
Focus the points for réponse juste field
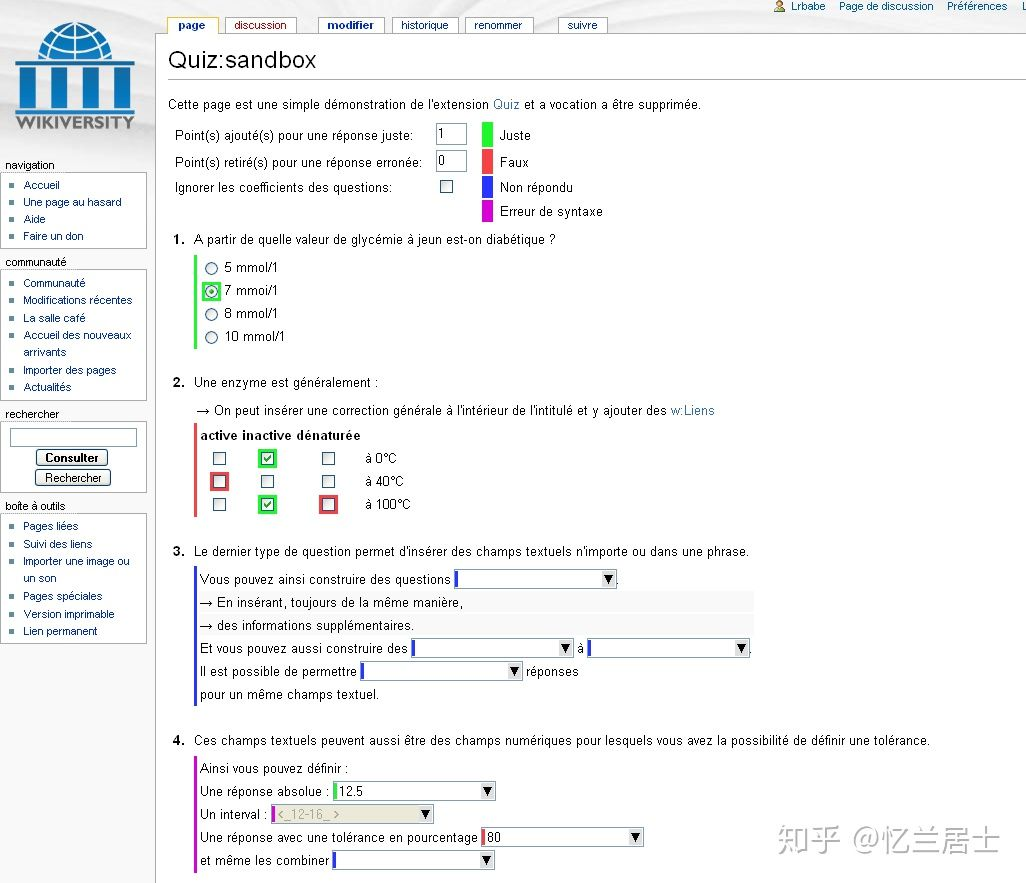pyautogui.click(x=451, y=134)
